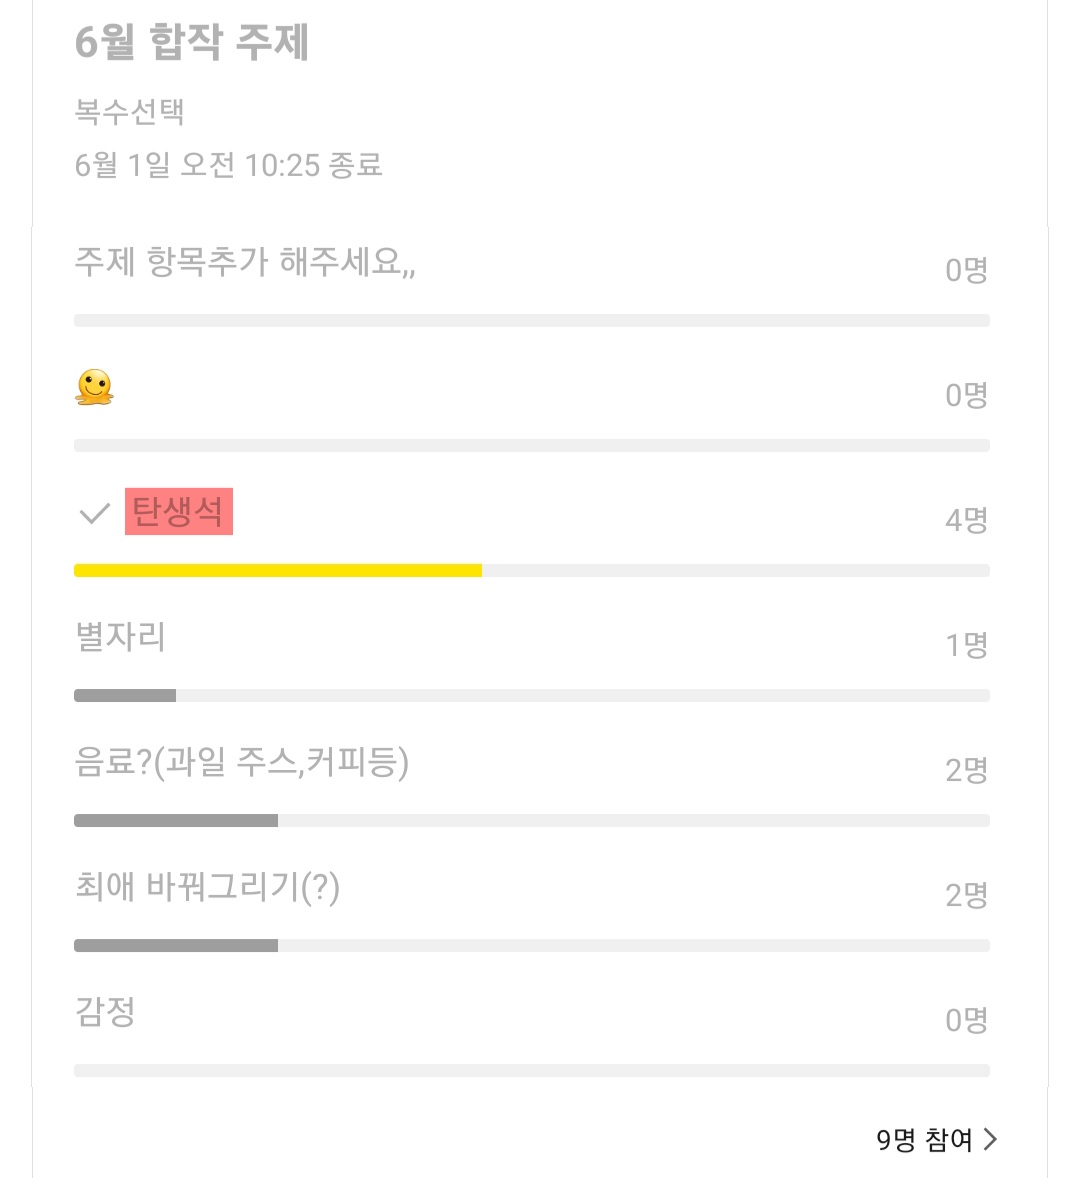1080x1178 pixels.
Task: Select the 별자리 poll option
Action: point(121,637)
